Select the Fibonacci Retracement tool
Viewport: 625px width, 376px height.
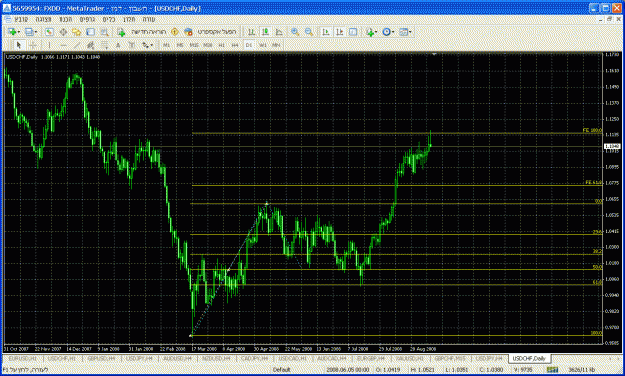(104, 45)
